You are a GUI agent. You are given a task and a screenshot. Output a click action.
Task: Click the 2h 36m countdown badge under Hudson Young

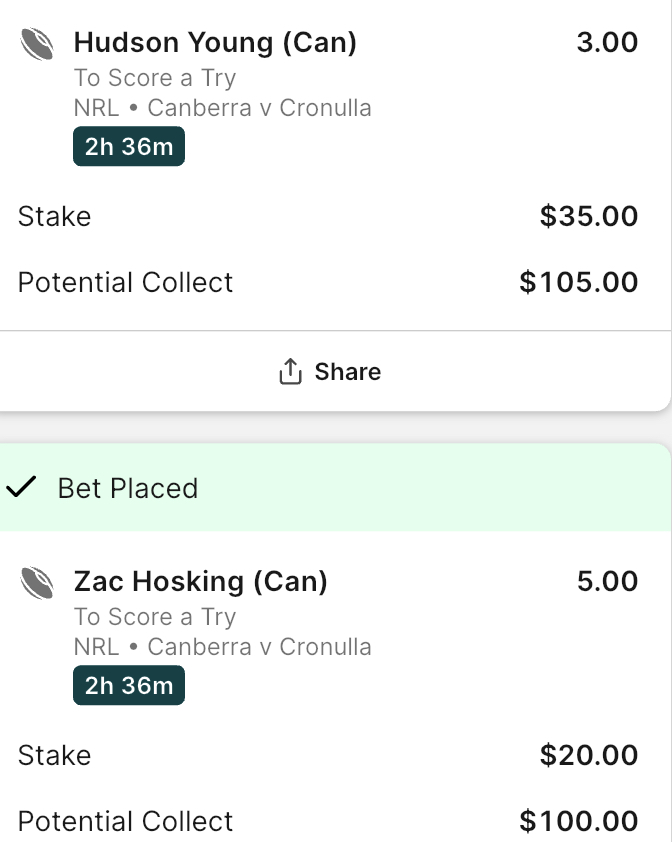pyautogui.click(x=129, y=147)
